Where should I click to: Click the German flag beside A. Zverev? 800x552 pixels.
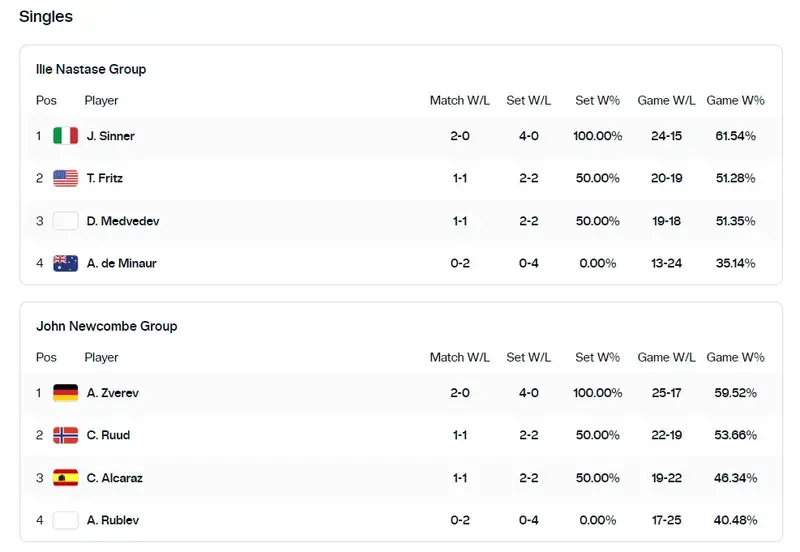point(65,393)
